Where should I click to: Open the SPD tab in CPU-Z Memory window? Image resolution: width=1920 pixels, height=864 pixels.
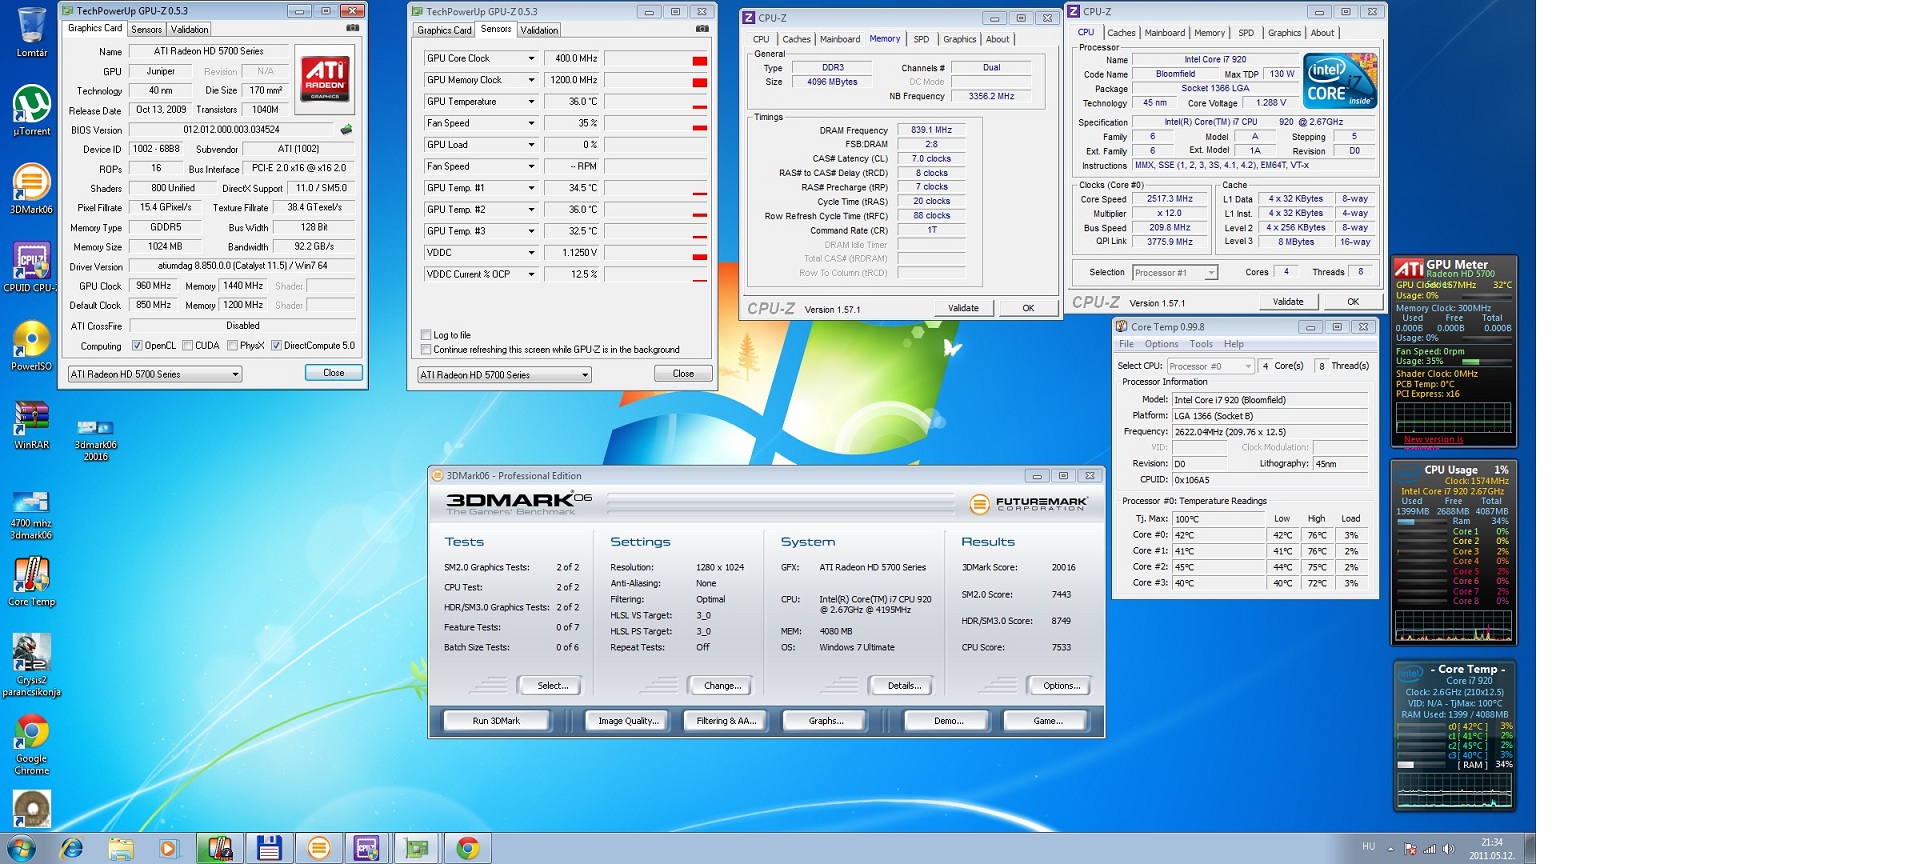(921, 39)
